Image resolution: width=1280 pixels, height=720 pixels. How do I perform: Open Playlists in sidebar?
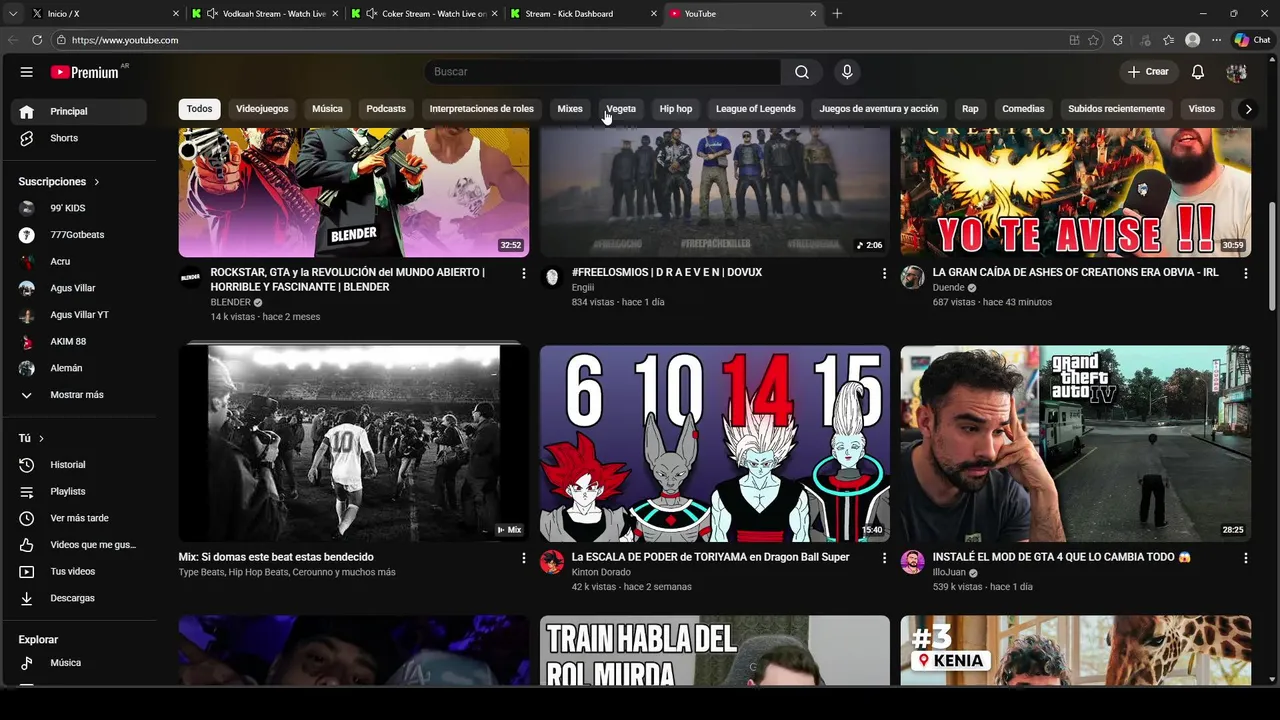pos(78,491)
